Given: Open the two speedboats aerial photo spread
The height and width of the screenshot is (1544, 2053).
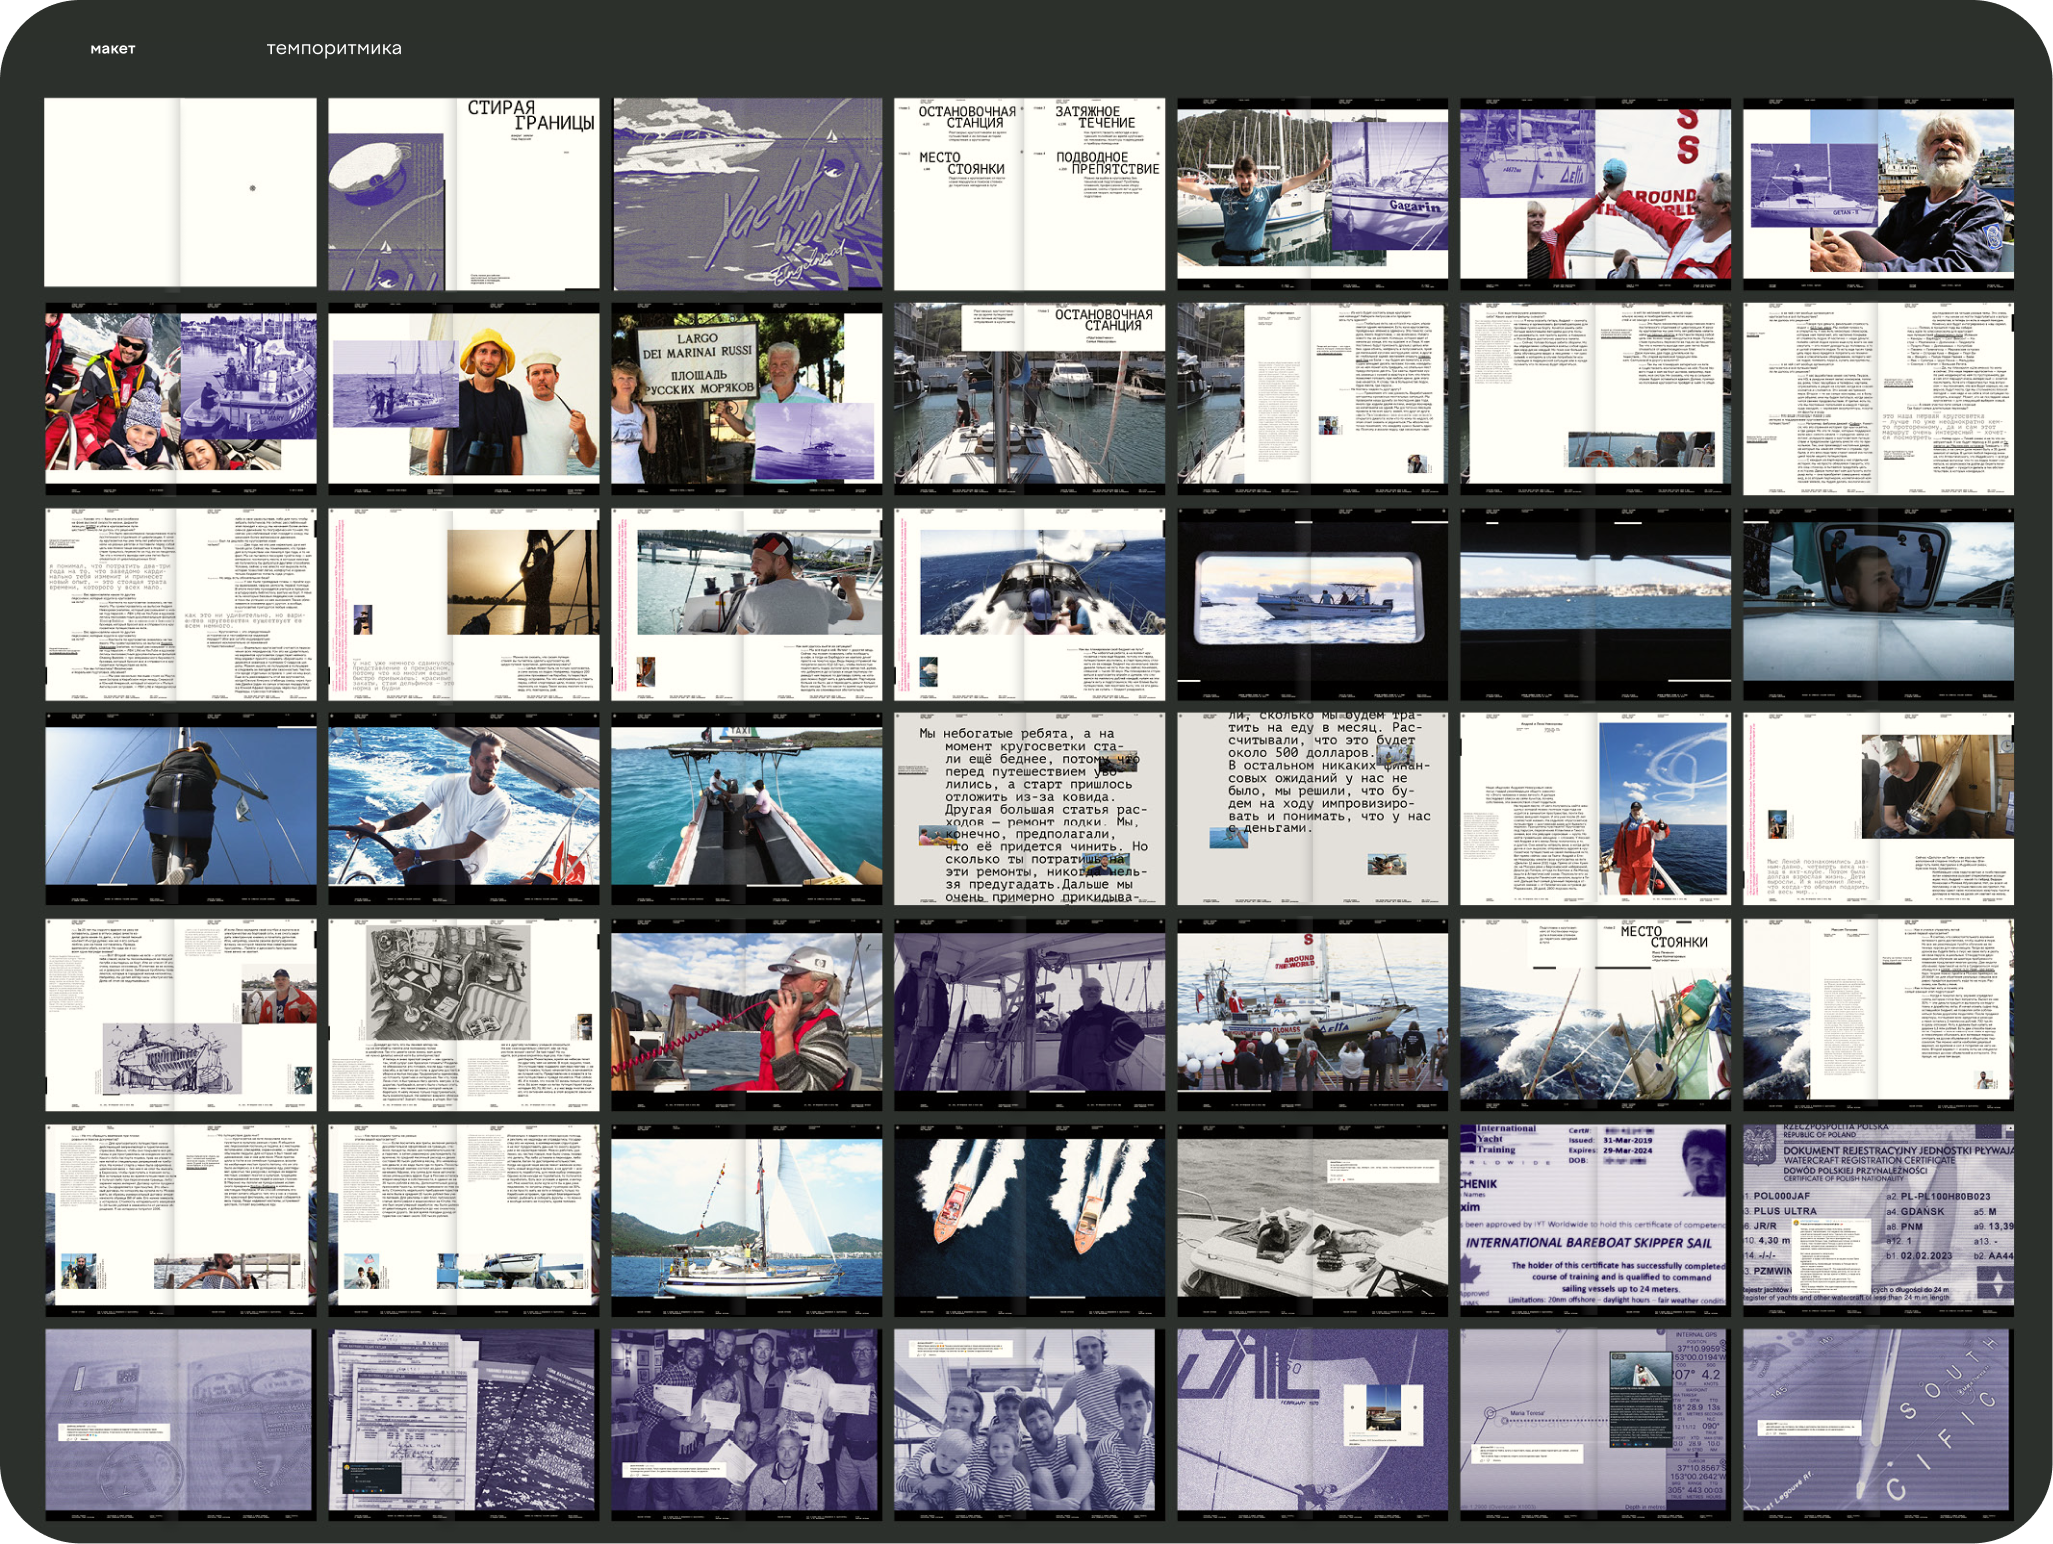Looking at the screenshot, I should coord(1030,1220).
